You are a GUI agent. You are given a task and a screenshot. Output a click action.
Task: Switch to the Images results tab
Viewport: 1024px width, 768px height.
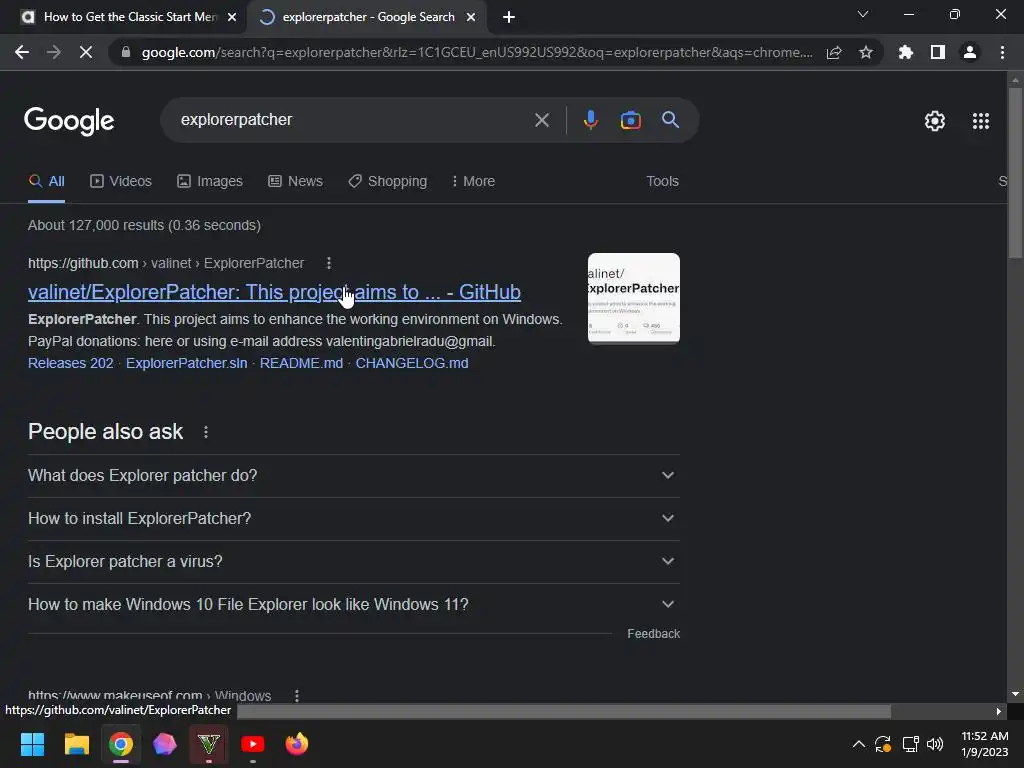click(210, 182)
